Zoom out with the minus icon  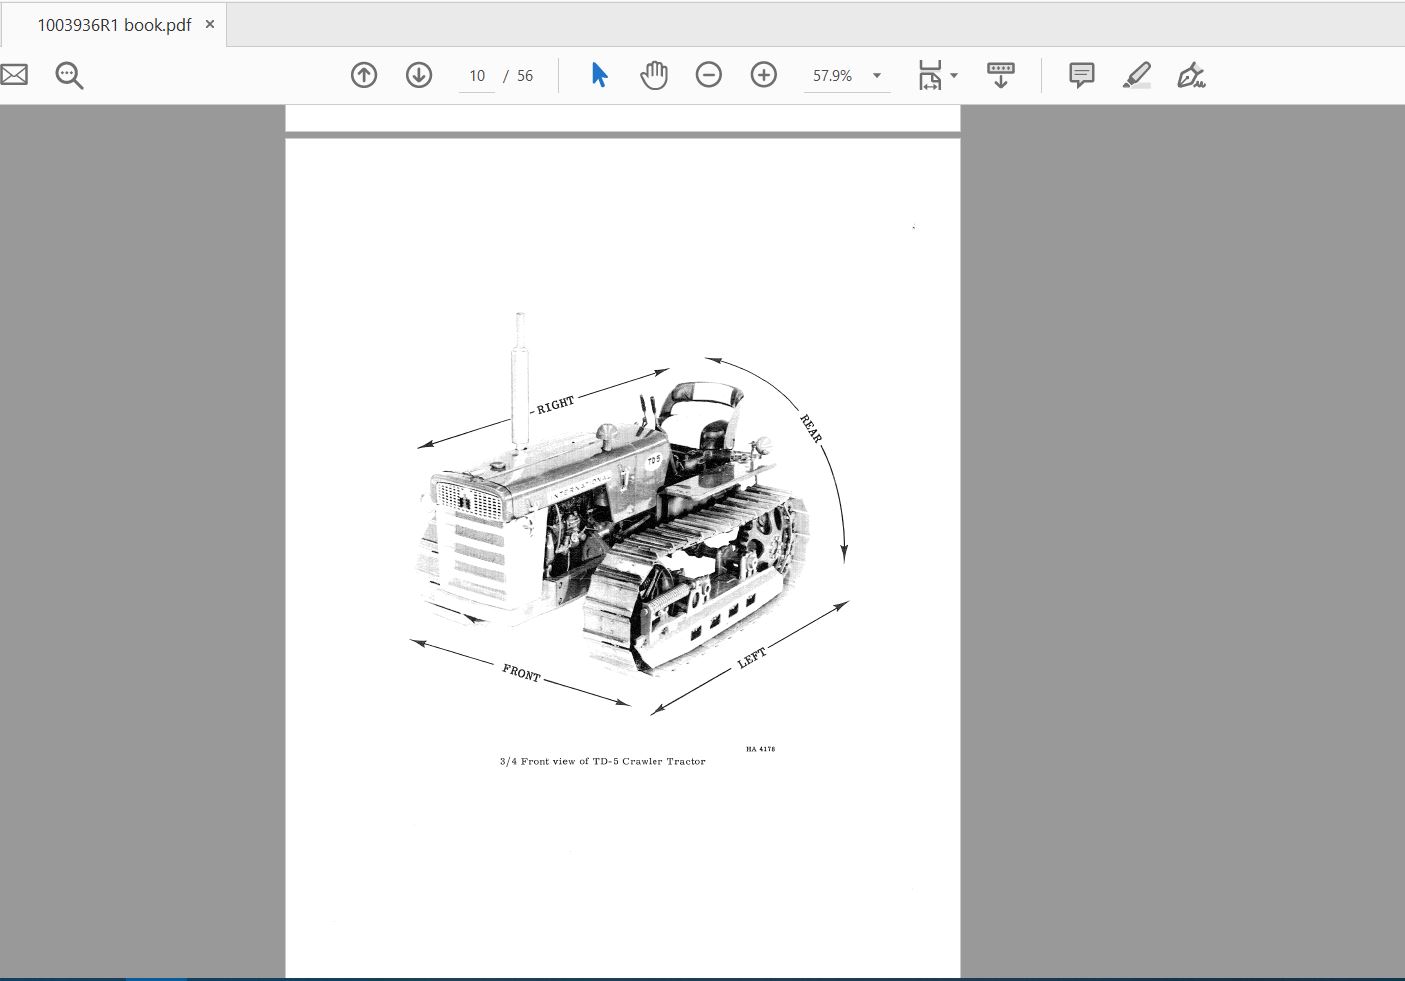click(x=709, y=75)
